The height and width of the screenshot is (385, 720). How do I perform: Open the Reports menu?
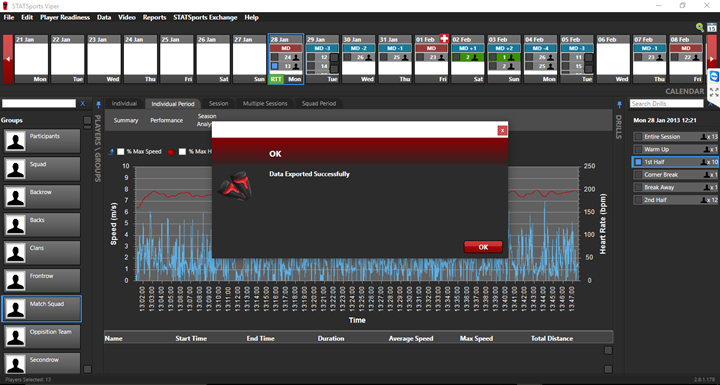pyautogui.click(x=154, y=17)
